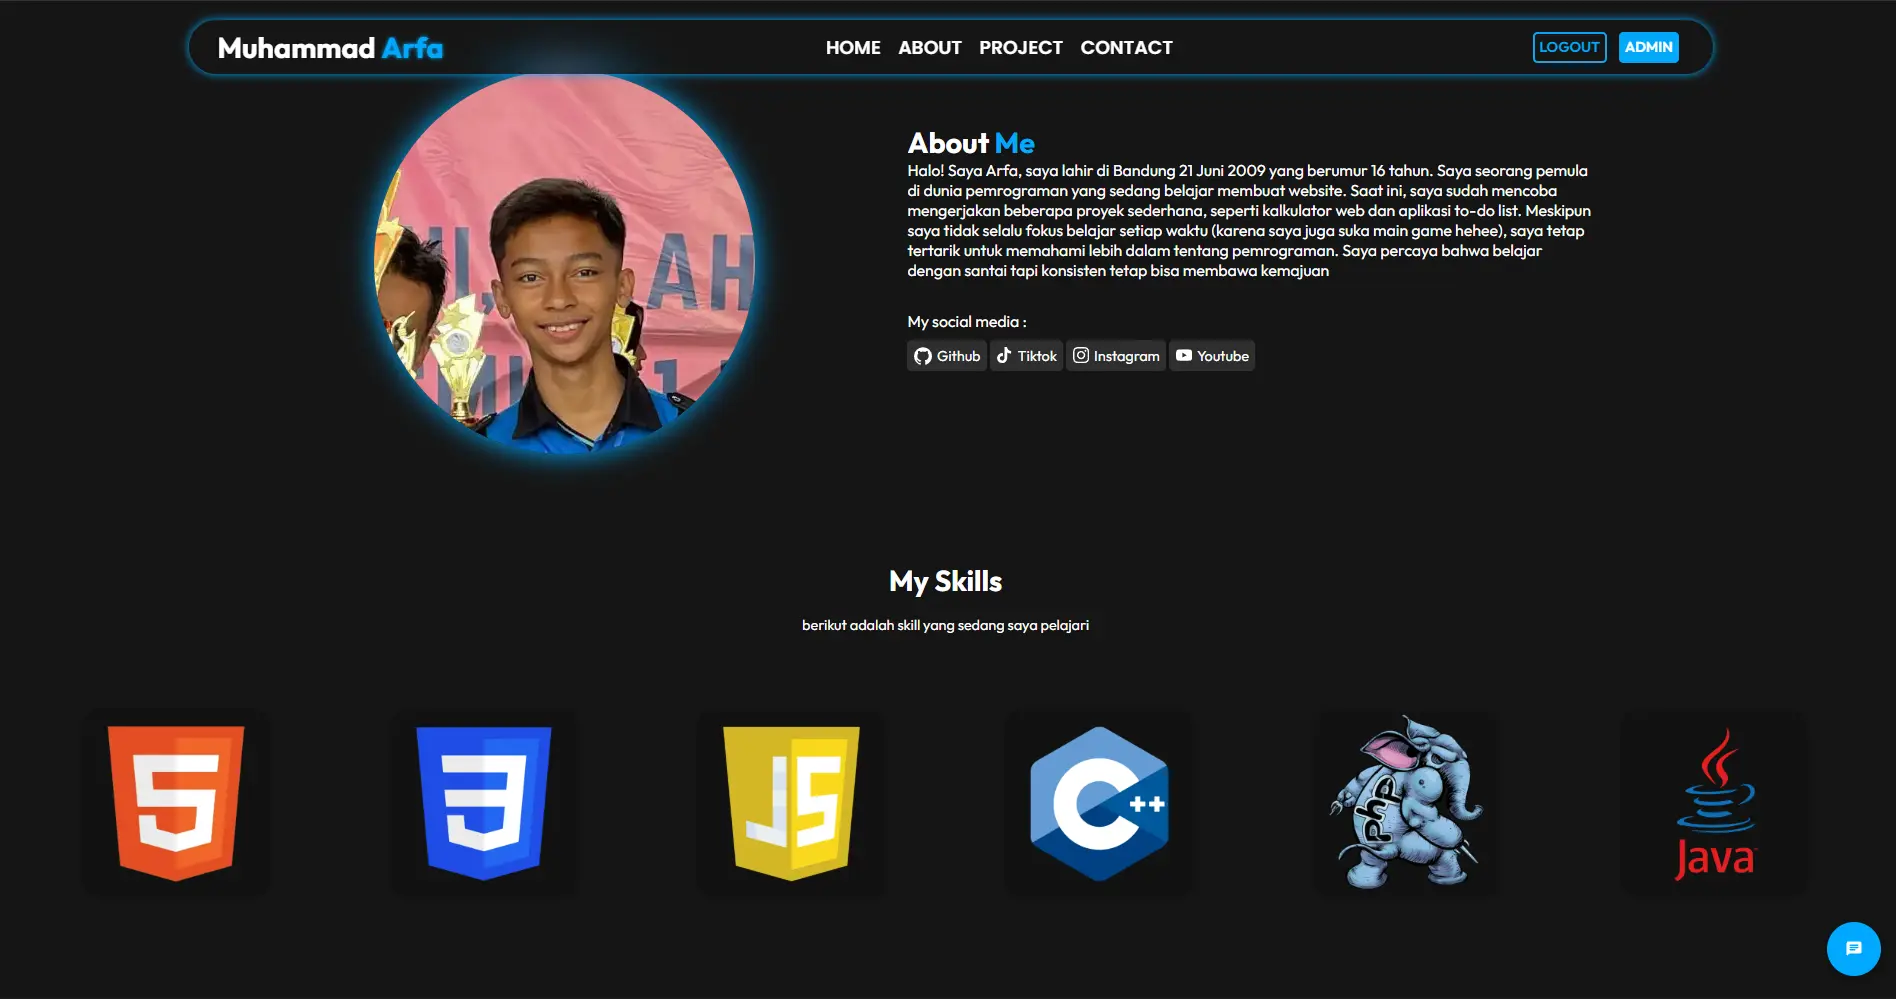Image resolution: width=1896 pixels, height=999 pixels.
Task: Click the My Skills heading
Action: click(945, 582)
